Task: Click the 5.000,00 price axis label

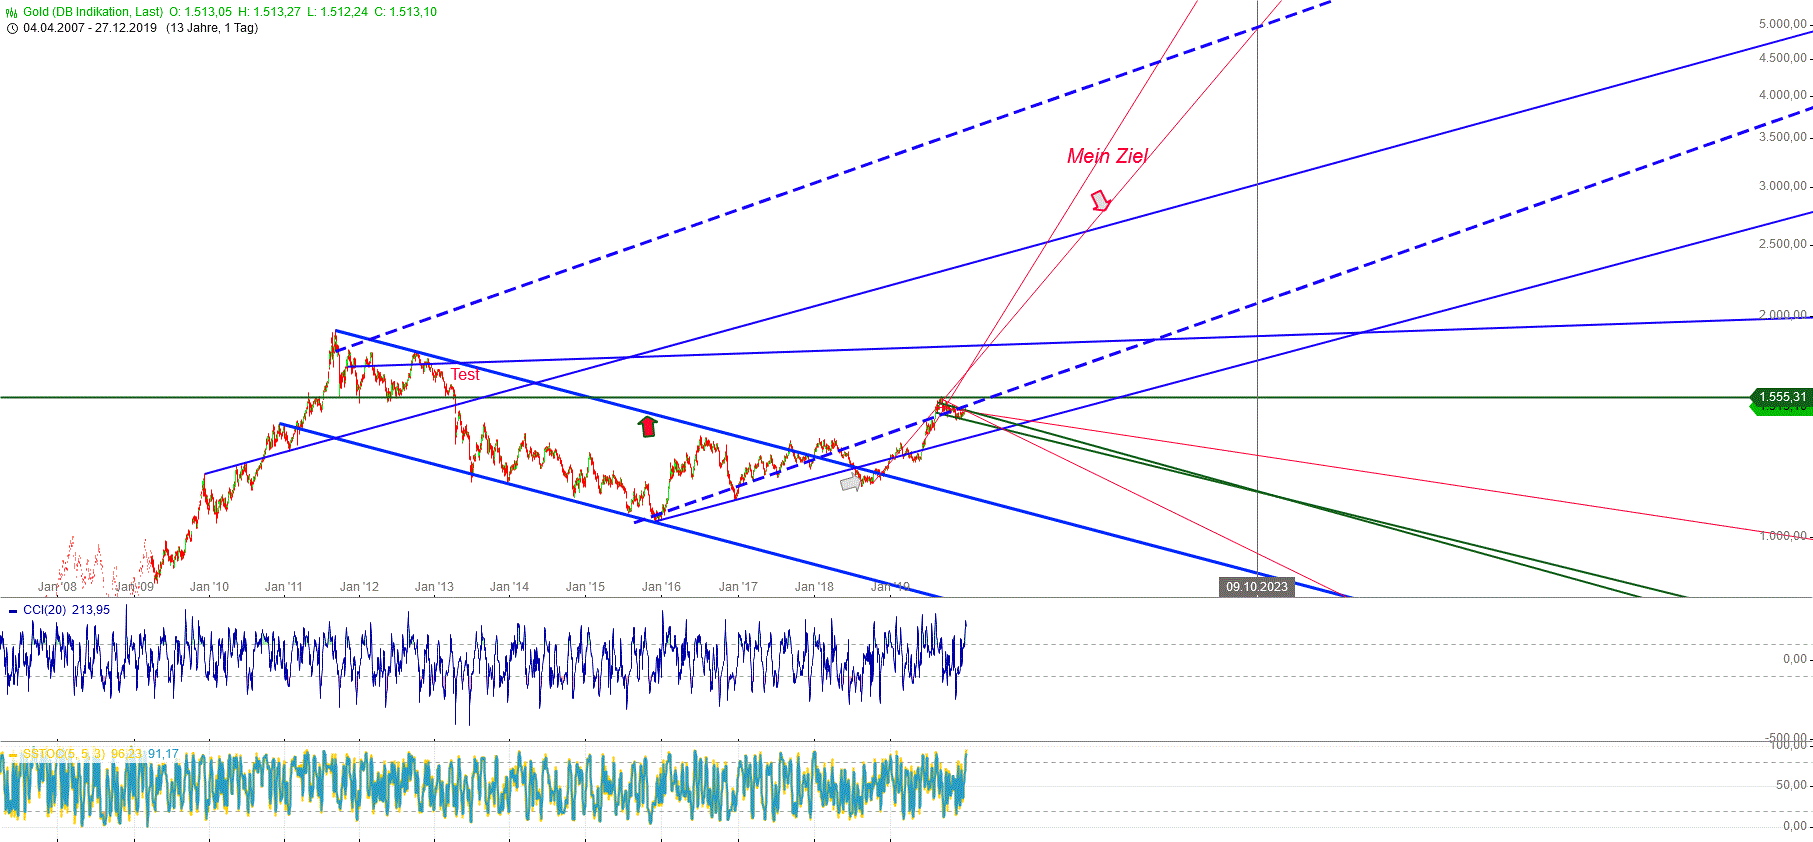Action: [x=1783, y=24]
